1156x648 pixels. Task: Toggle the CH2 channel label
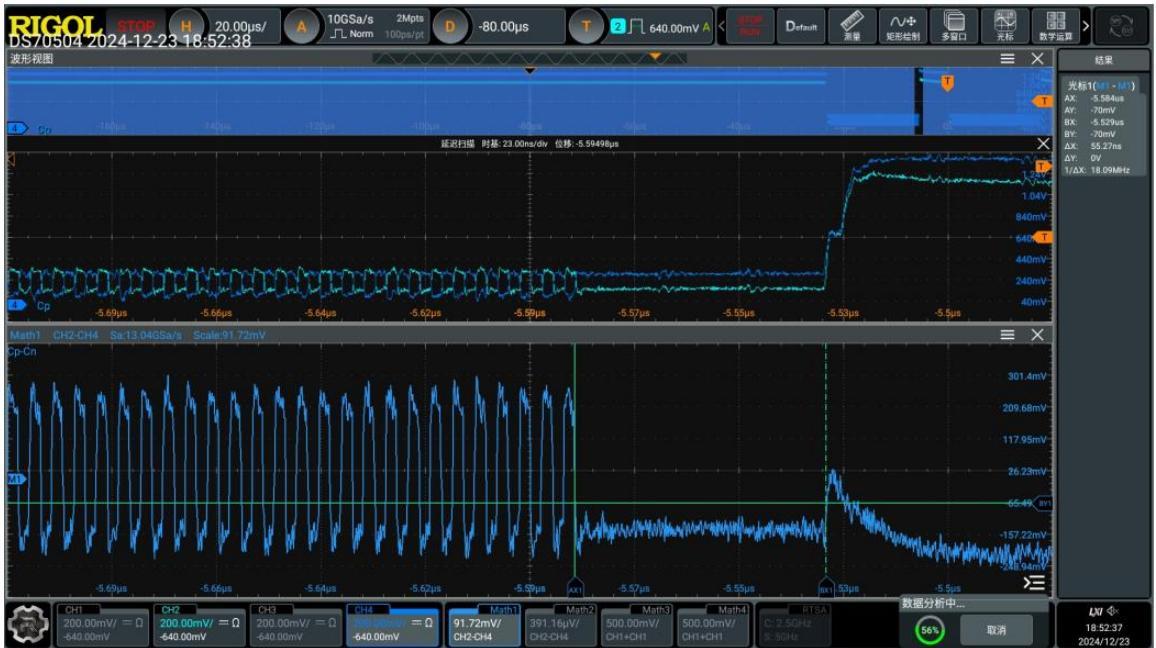click(171, 610)
